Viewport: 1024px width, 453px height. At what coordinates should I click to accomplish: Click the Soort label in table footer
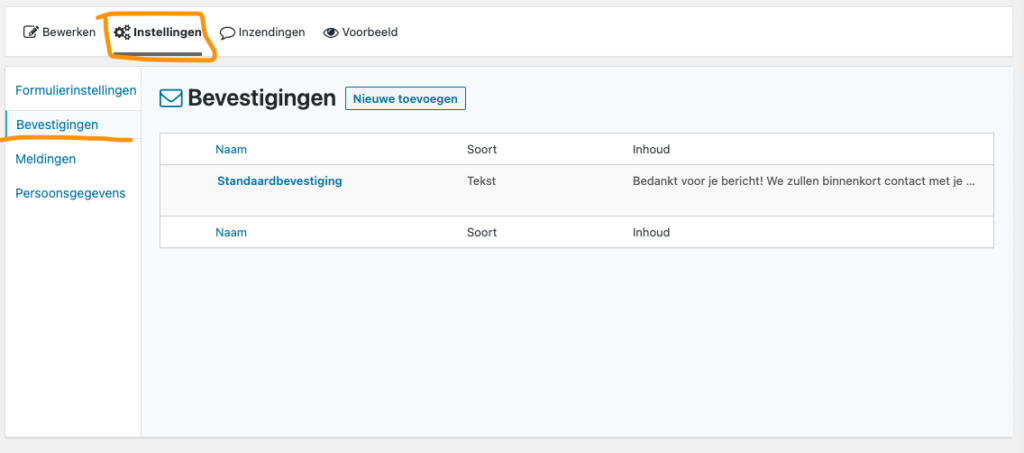(x=482, y=232)
